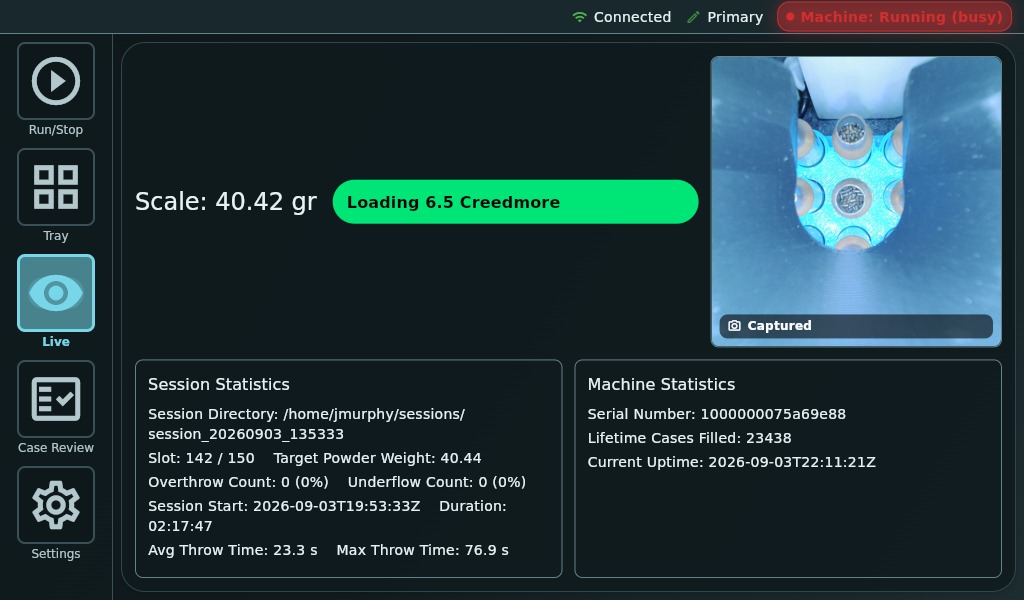The height and width of the screenshot is (600, 1024).
Task: Click the Run/Stop label
Action: click(56, 130)
